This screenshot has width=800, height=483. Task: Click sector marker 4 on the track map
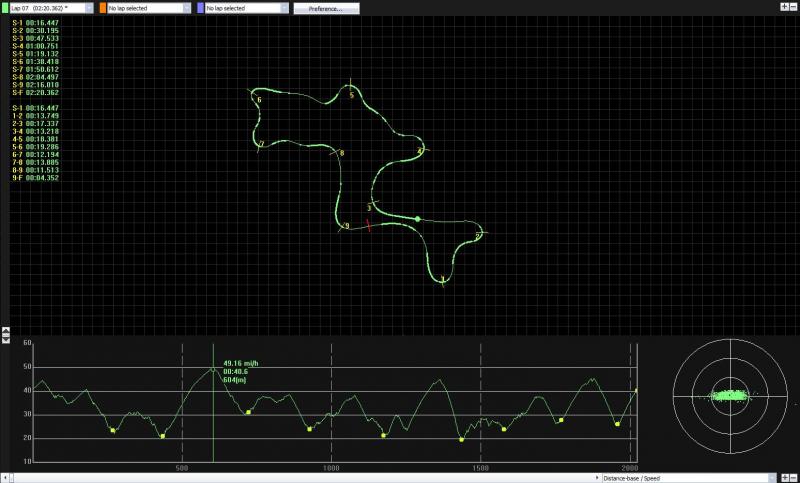click(x=420, y=151)
